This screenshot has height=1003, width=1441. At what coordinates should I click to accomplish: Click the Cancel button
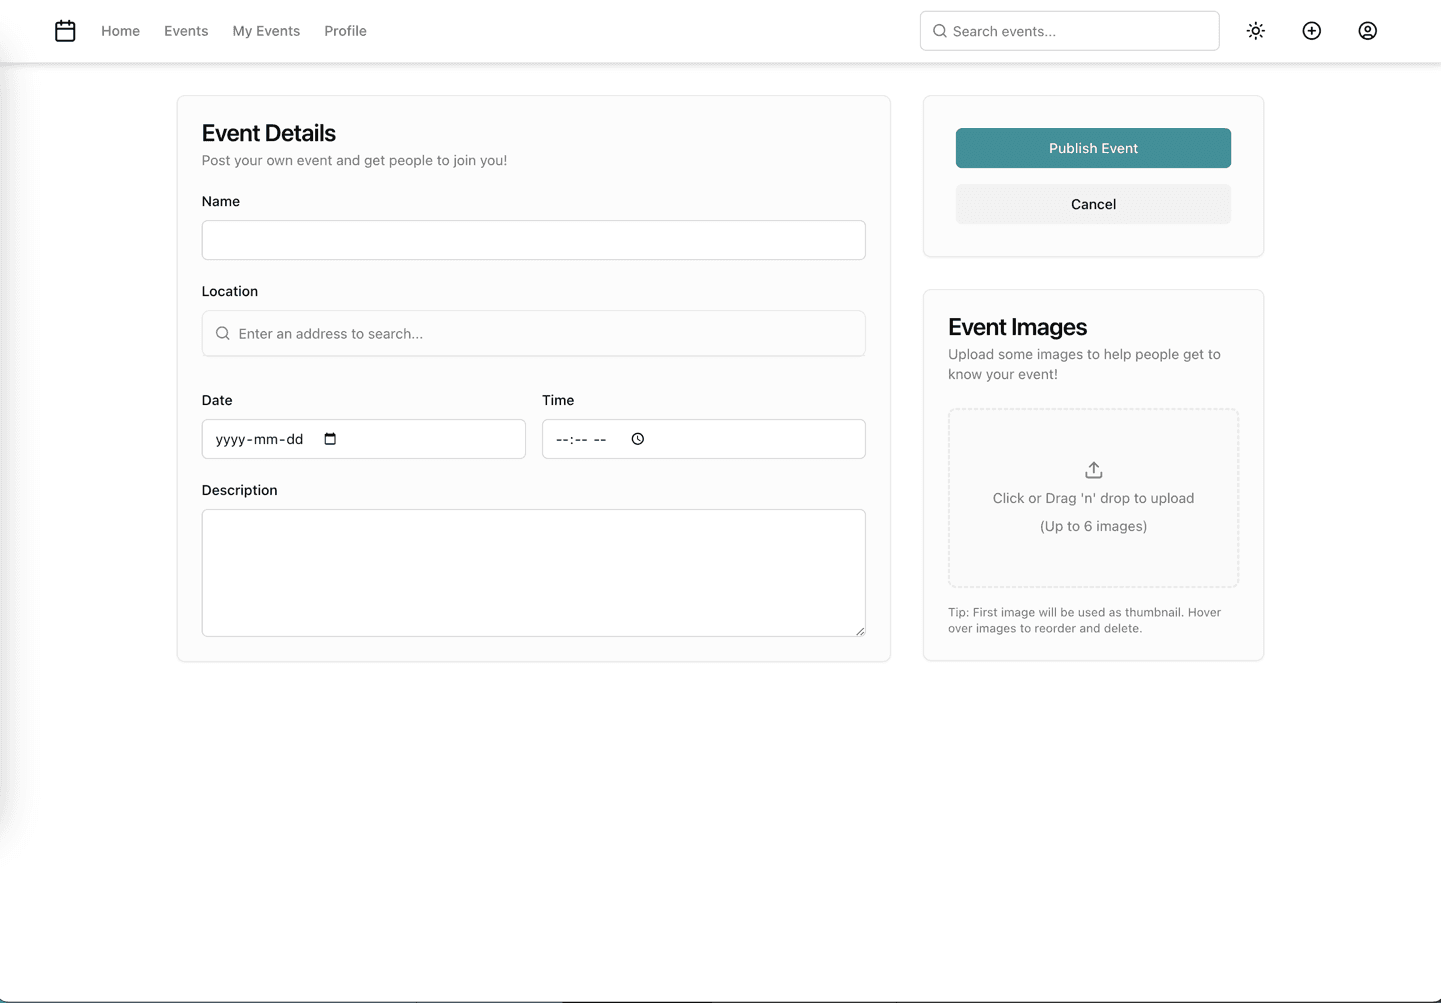1093,204
